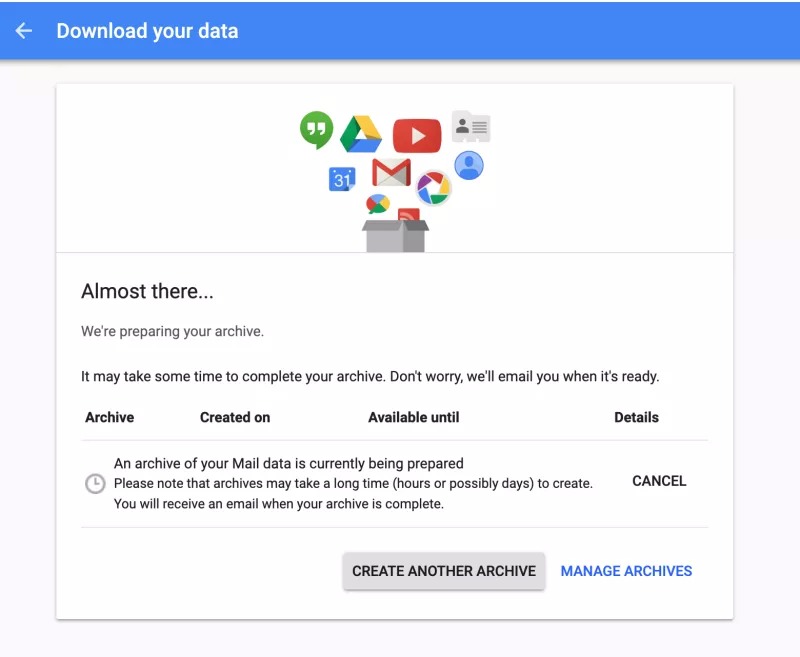Viewport: 800px width, 657px height.
Task: Click the Archive column header
Action: [x=110, y=417]
